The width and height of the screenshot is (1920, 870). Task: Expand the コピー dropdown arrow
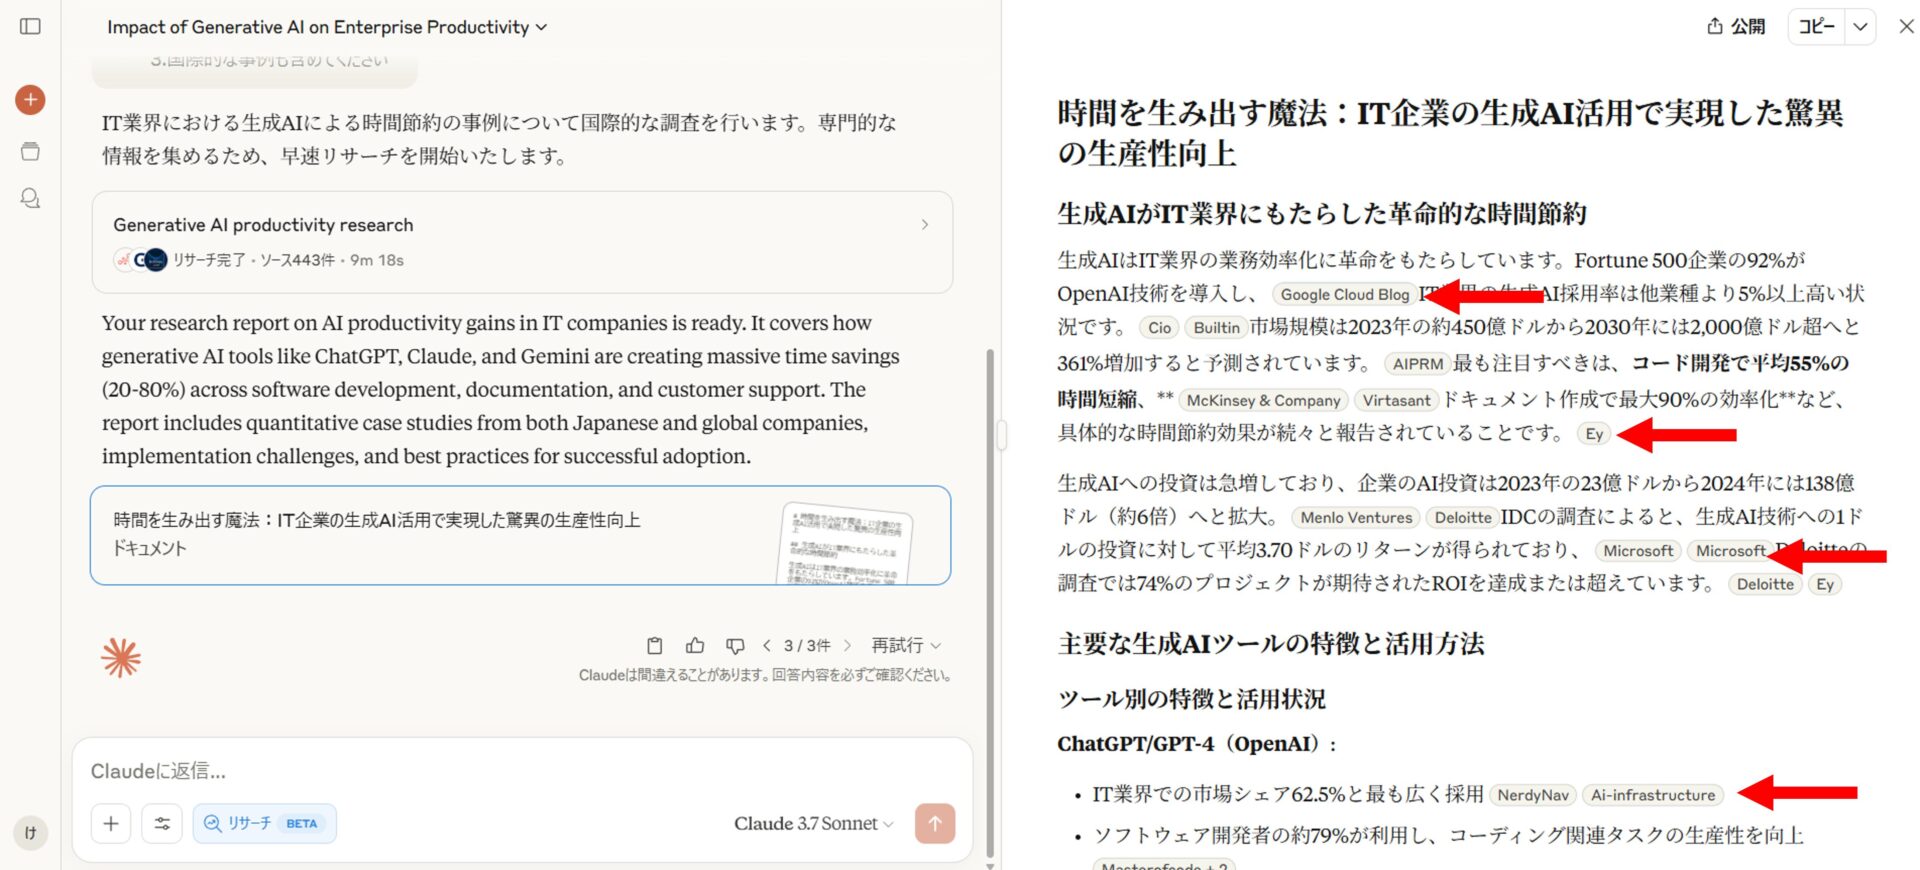click(1860, 27)
